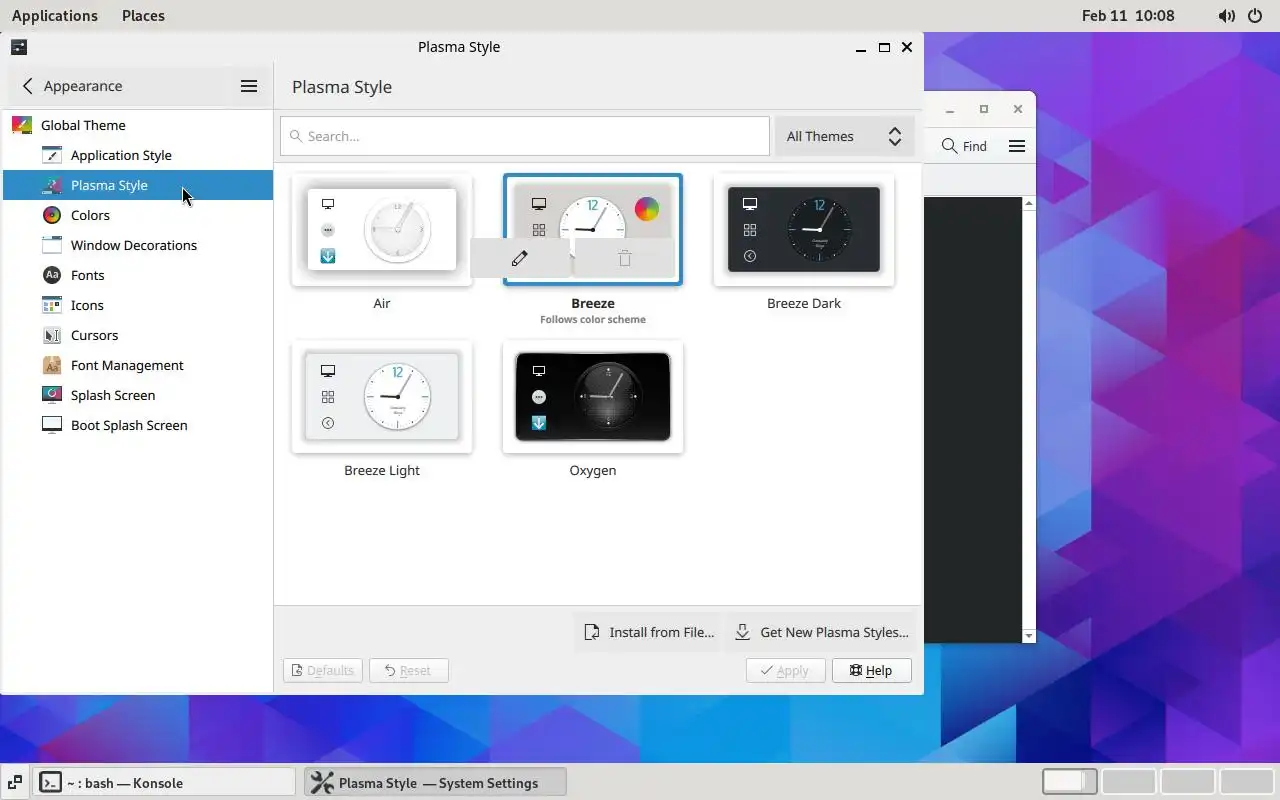Open the clock and calendar, Feb 11 10:08

click(1128, 16)
